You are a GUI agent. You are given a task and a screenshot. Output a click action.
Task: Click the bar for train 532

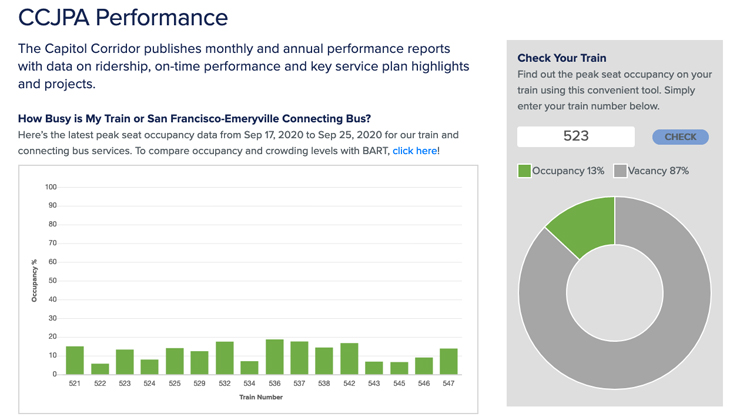pyautogui.click(x=225, y=358)
